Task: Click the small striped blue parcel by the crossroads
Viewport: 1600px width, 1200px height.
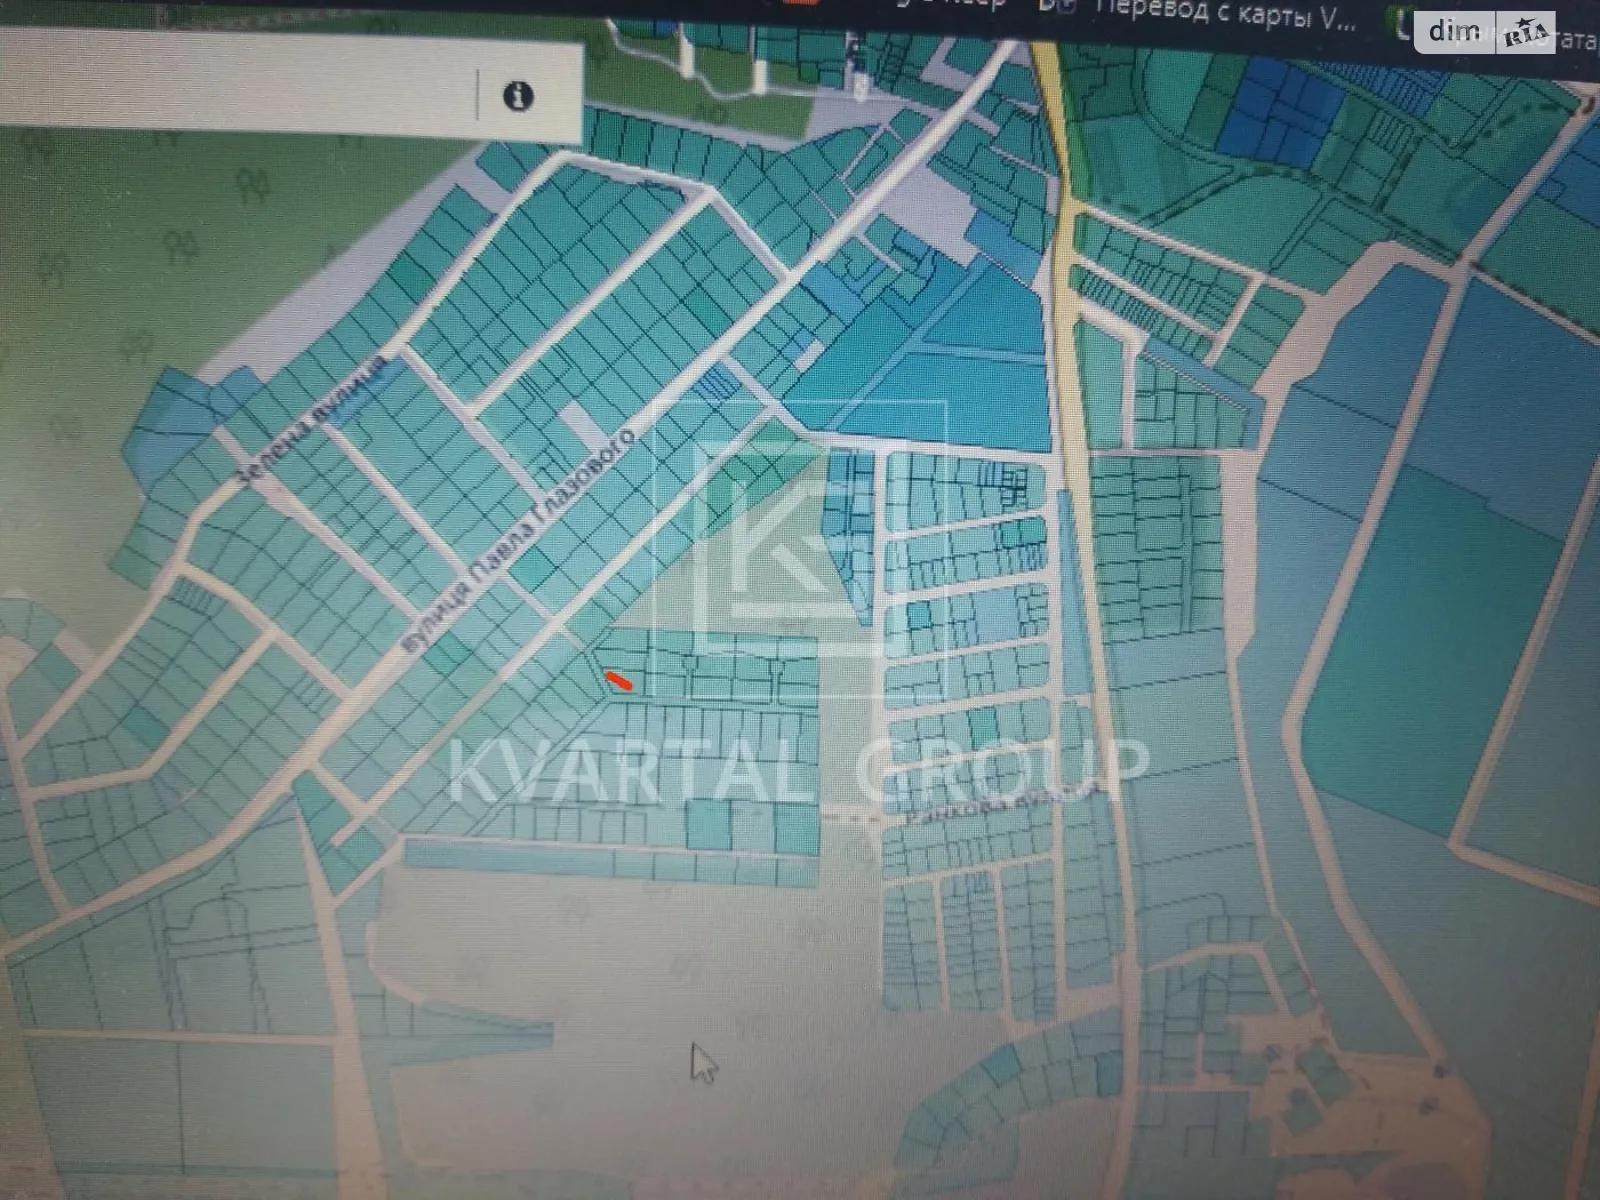Action: [713, 385]
